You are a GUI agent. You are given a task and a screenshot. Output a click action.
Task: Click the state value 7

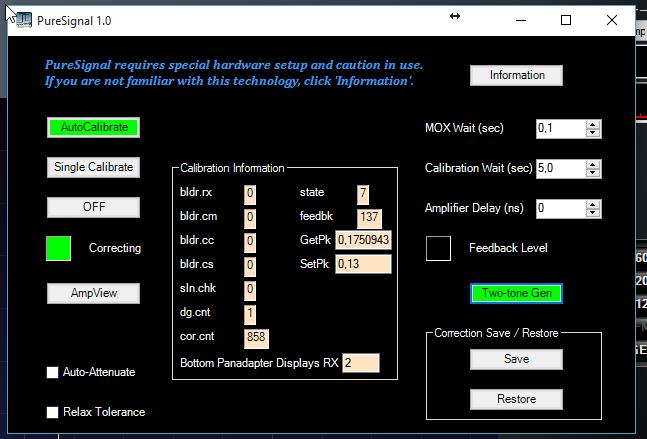pos(363,193)
